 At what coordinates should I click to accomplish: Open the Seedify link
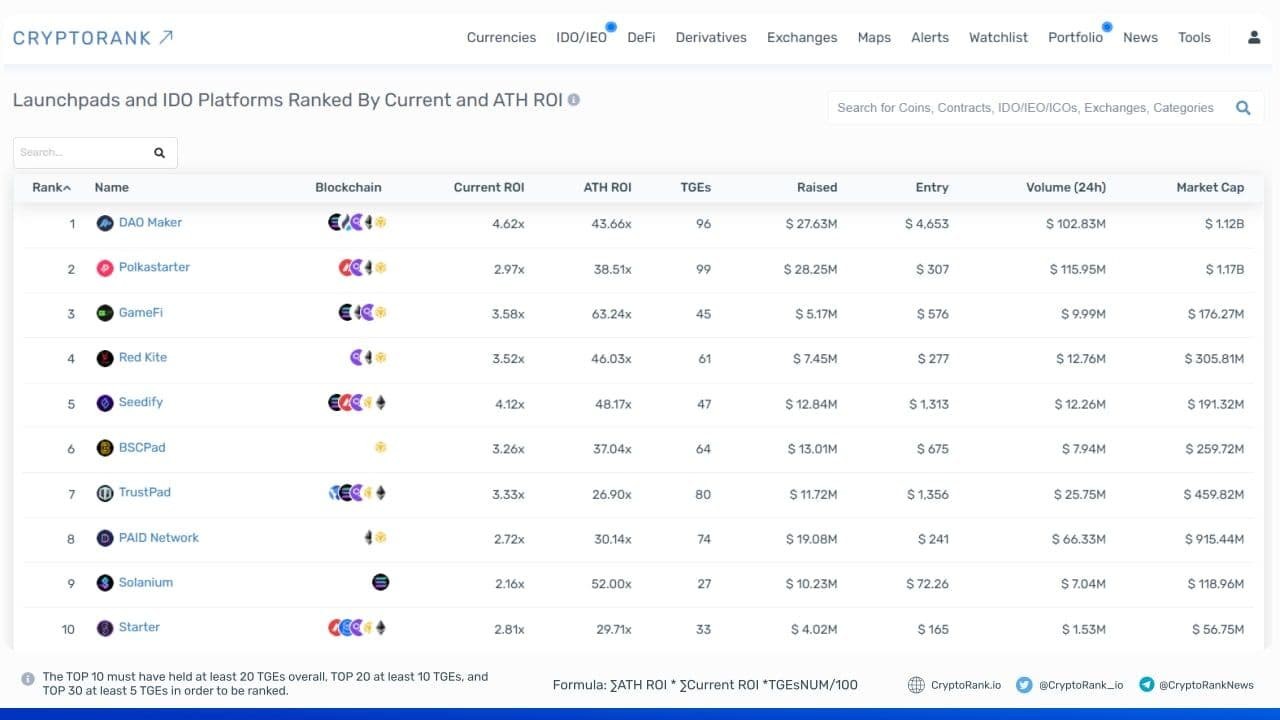point(140,402)
